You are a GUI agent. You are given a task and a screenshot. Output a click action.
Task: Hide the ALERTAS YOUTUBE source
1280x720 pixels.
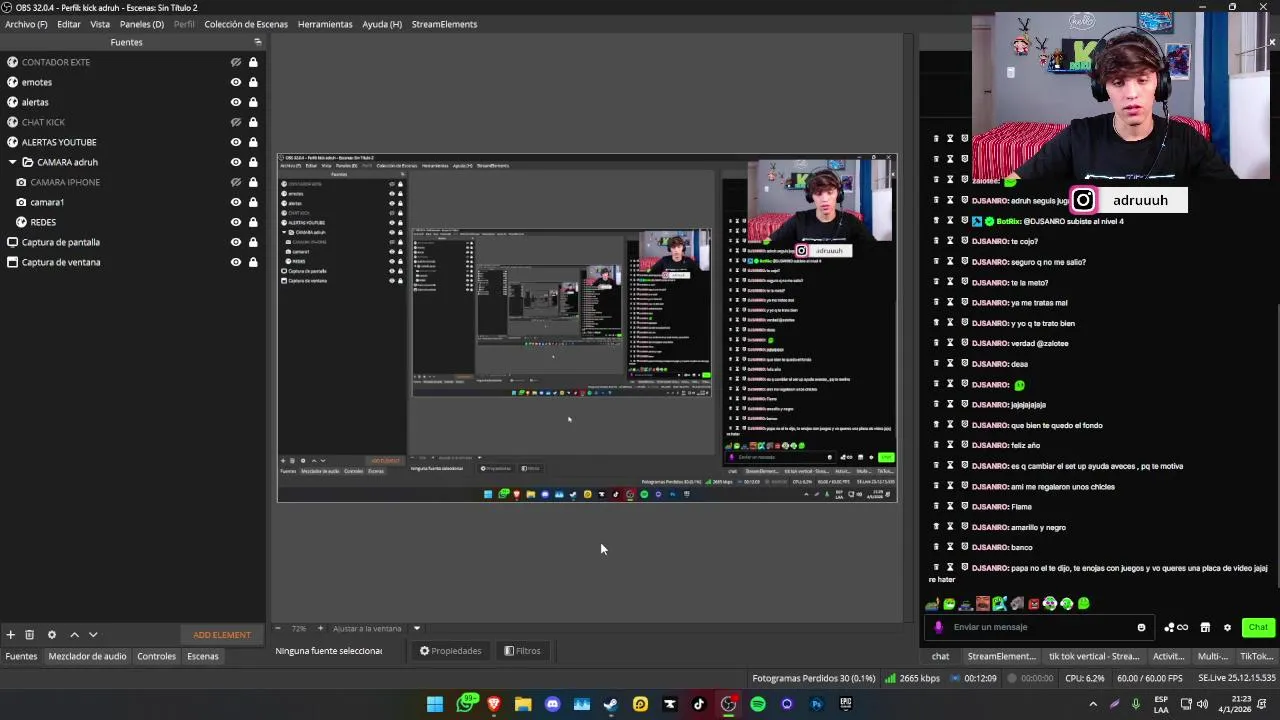[236, 142]
